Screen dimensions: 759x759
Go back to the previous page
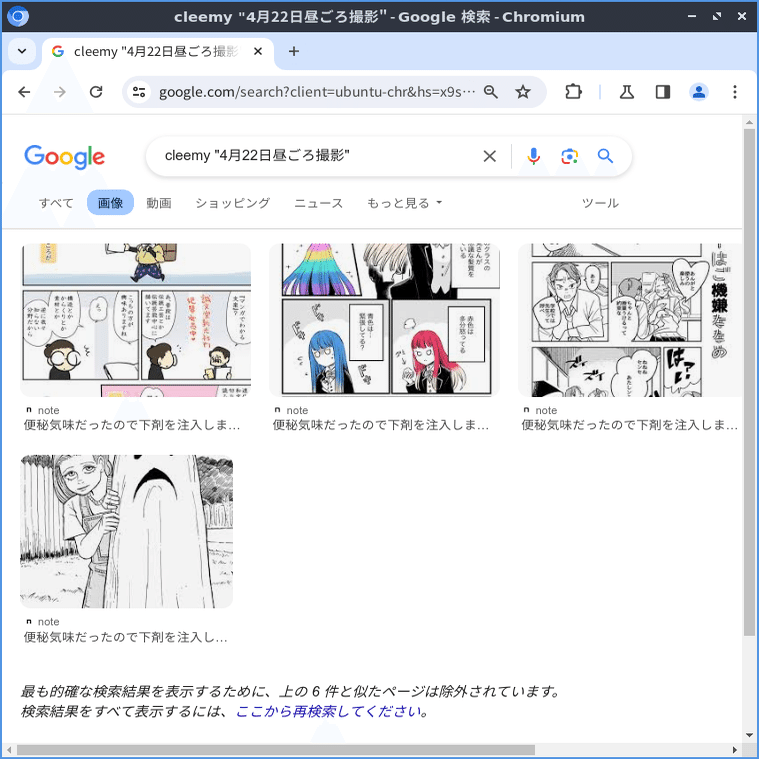click(24, 92)
